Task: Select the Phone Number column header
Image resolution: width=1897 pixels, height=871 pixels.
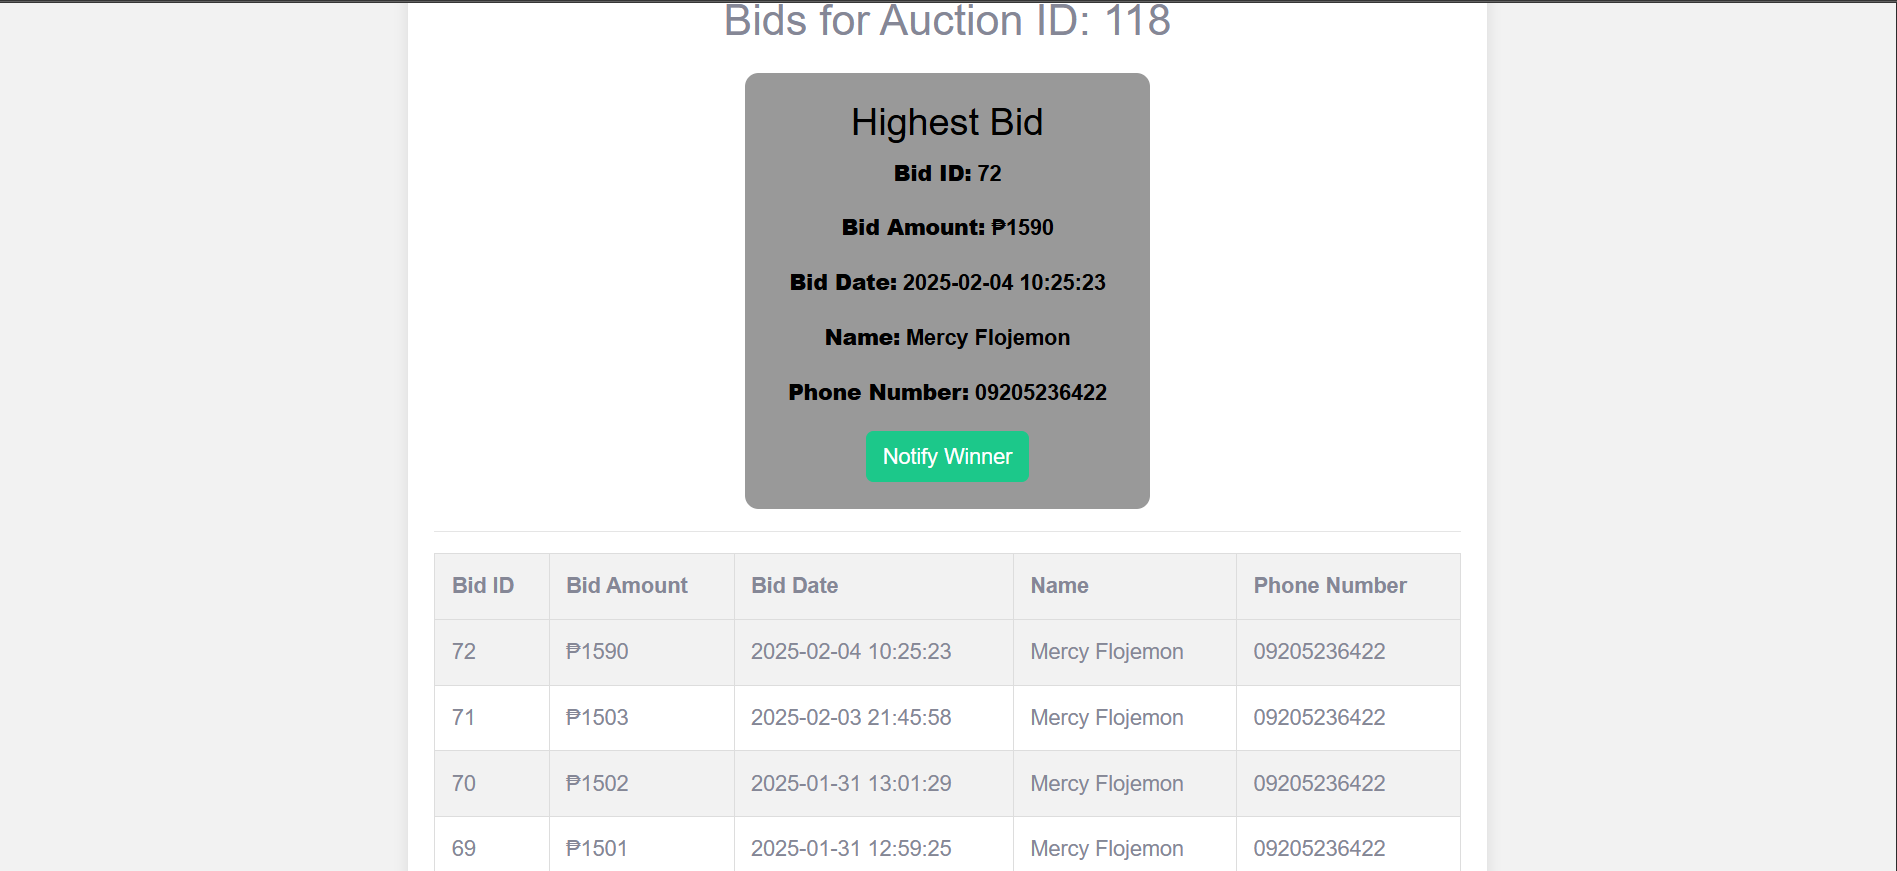Action: tap(1330, 586)
